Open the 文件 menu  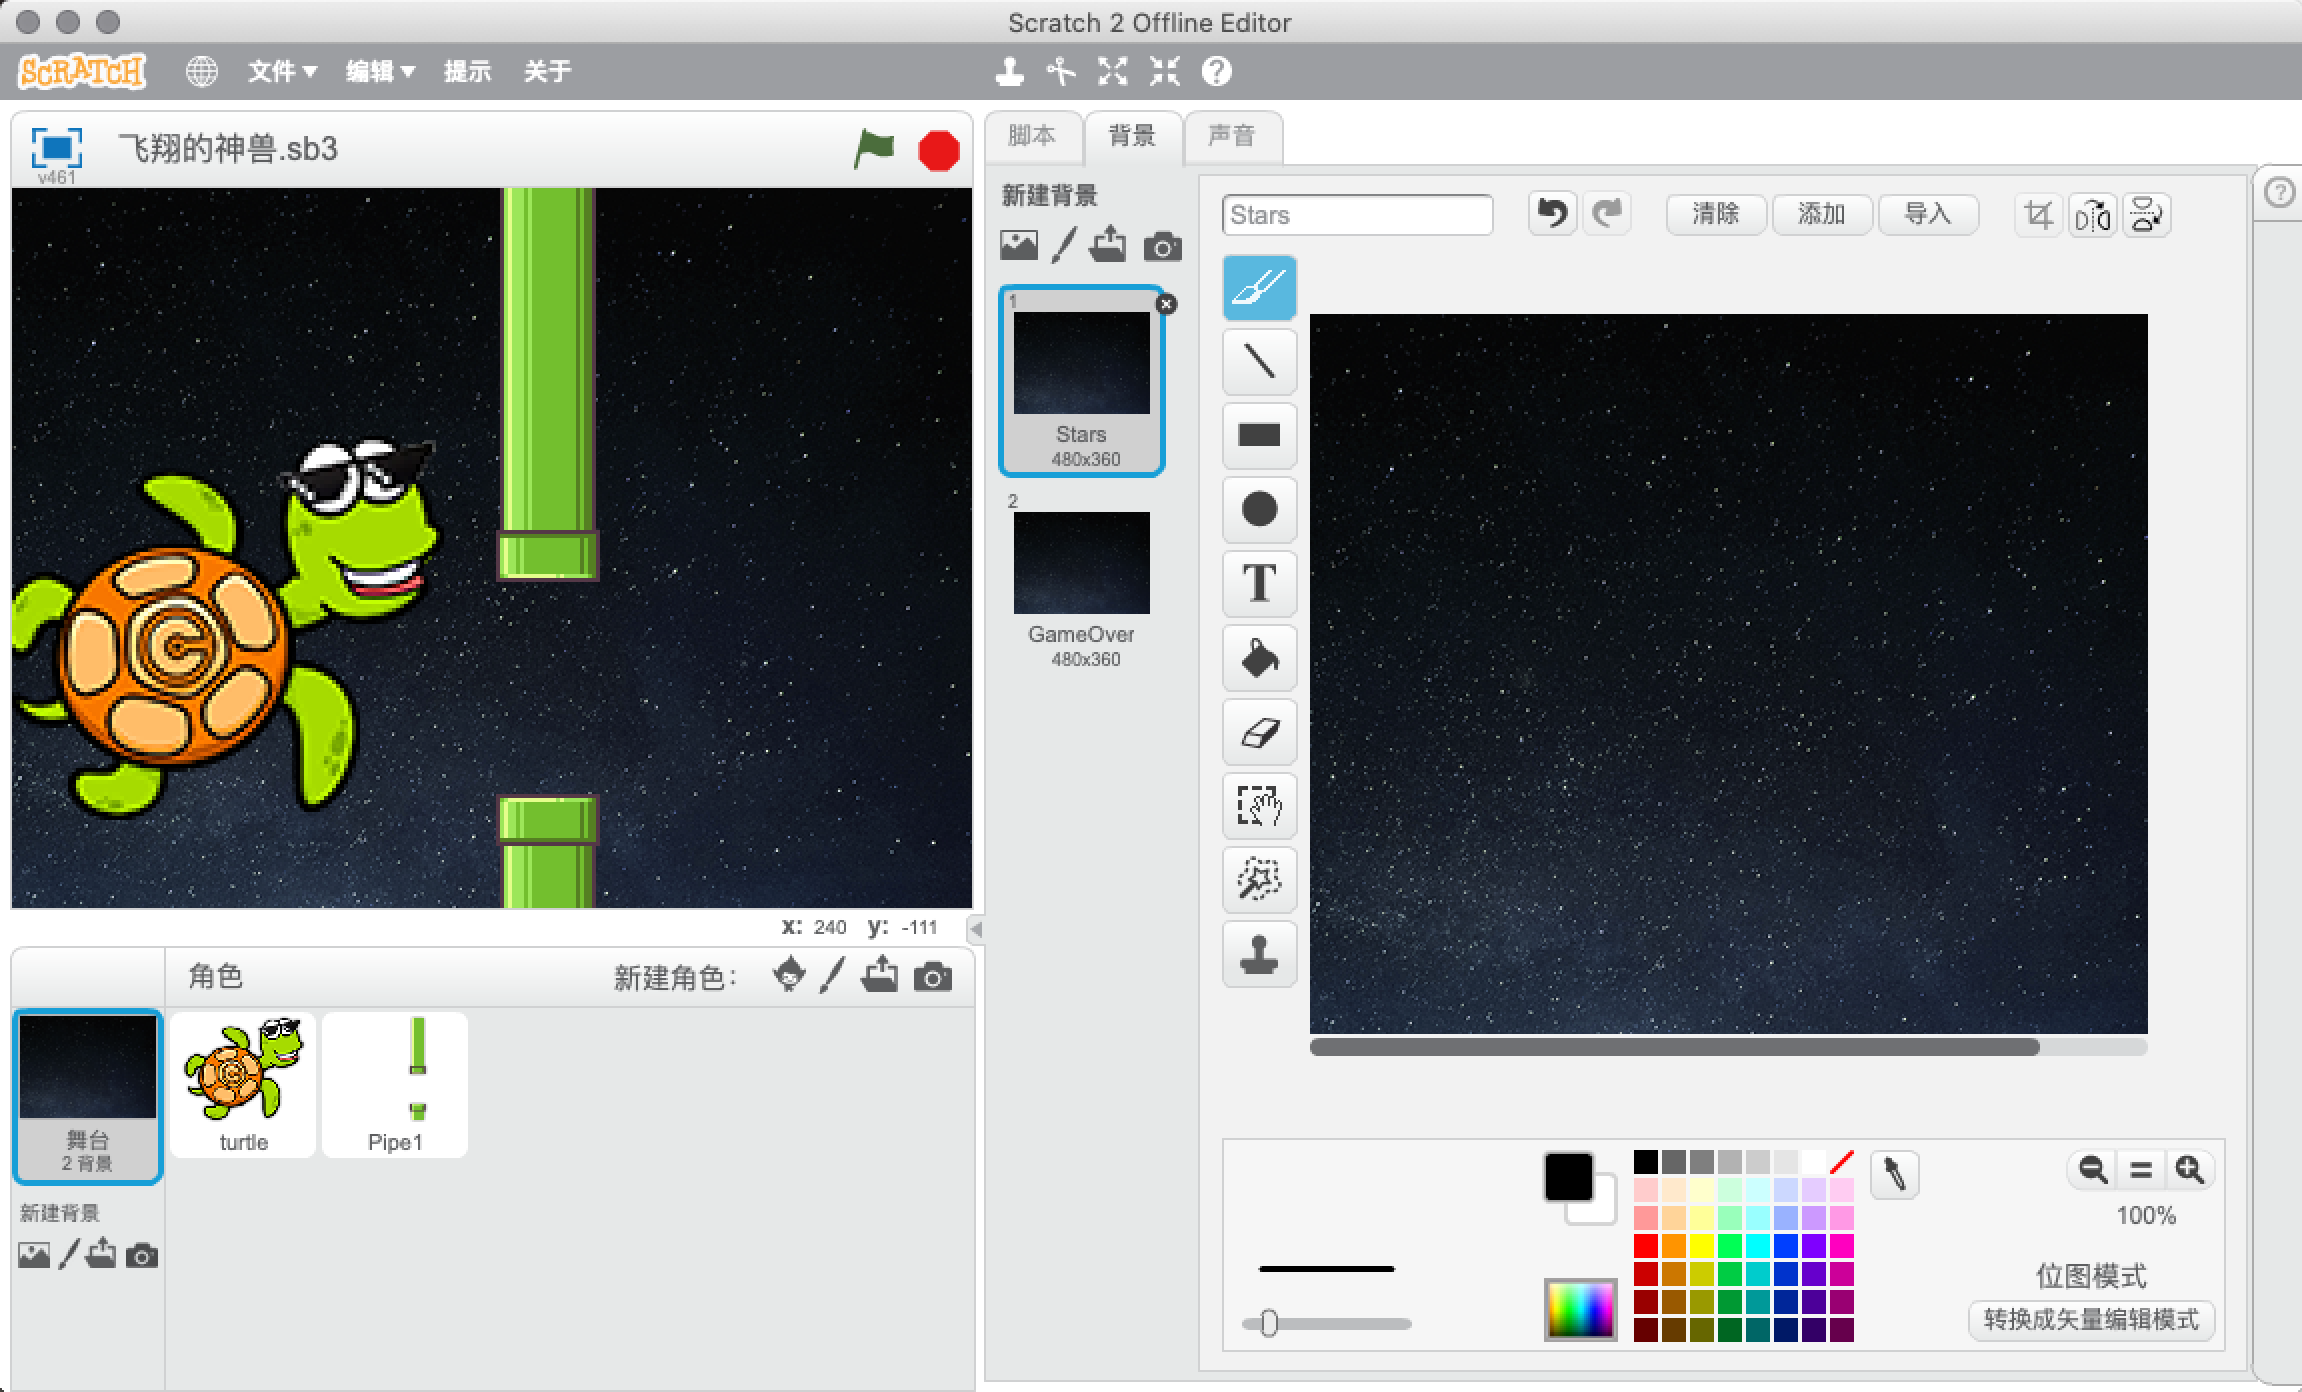click(282, 71)
